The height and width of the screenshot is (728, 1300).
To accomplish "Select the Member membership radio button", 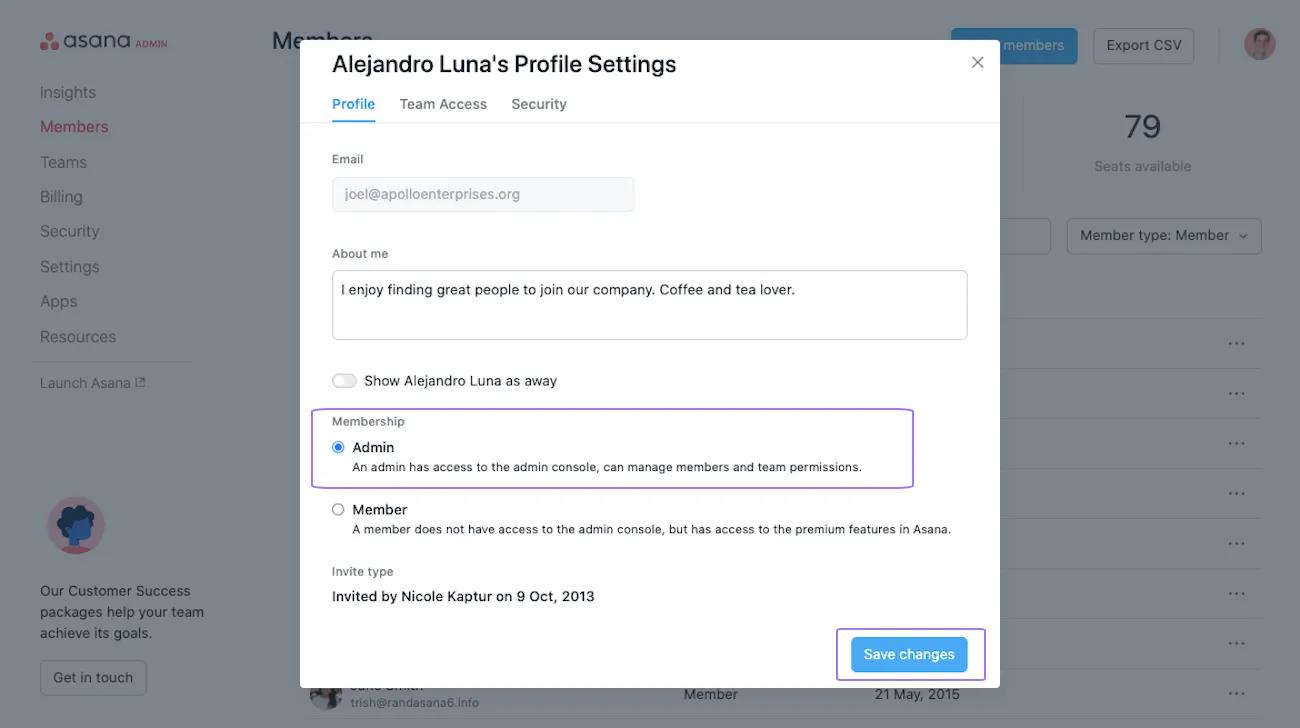I will pyautogui.click(x=338, y=508).
